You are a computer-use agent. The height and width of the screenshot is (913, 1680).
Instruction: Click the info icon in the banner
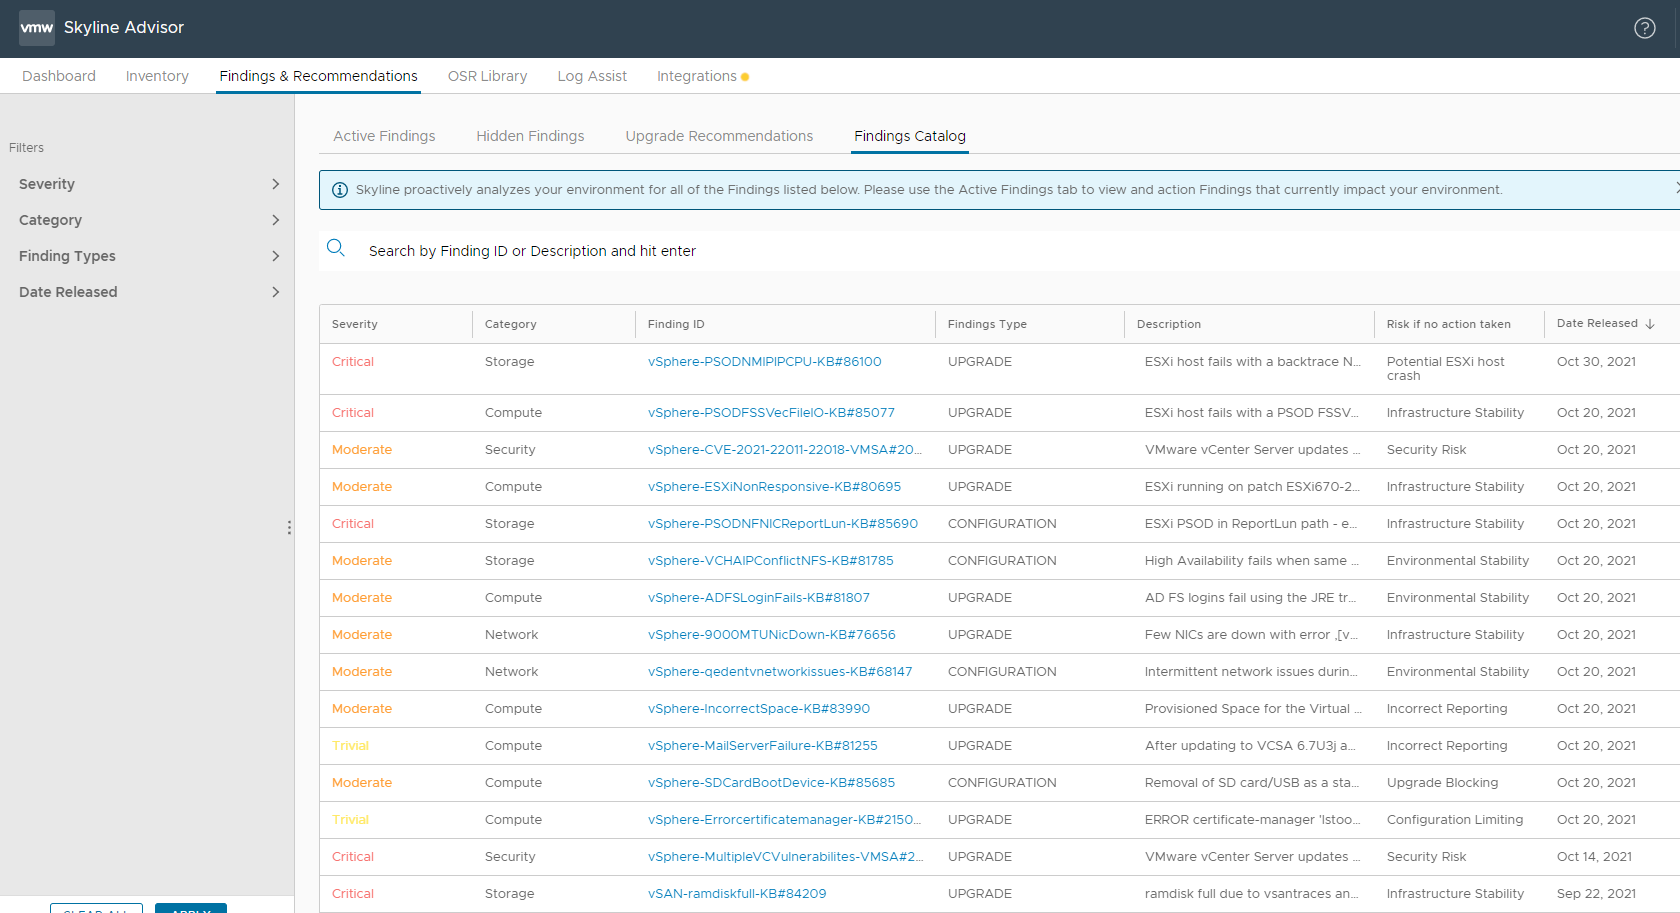tap(340, 190)
